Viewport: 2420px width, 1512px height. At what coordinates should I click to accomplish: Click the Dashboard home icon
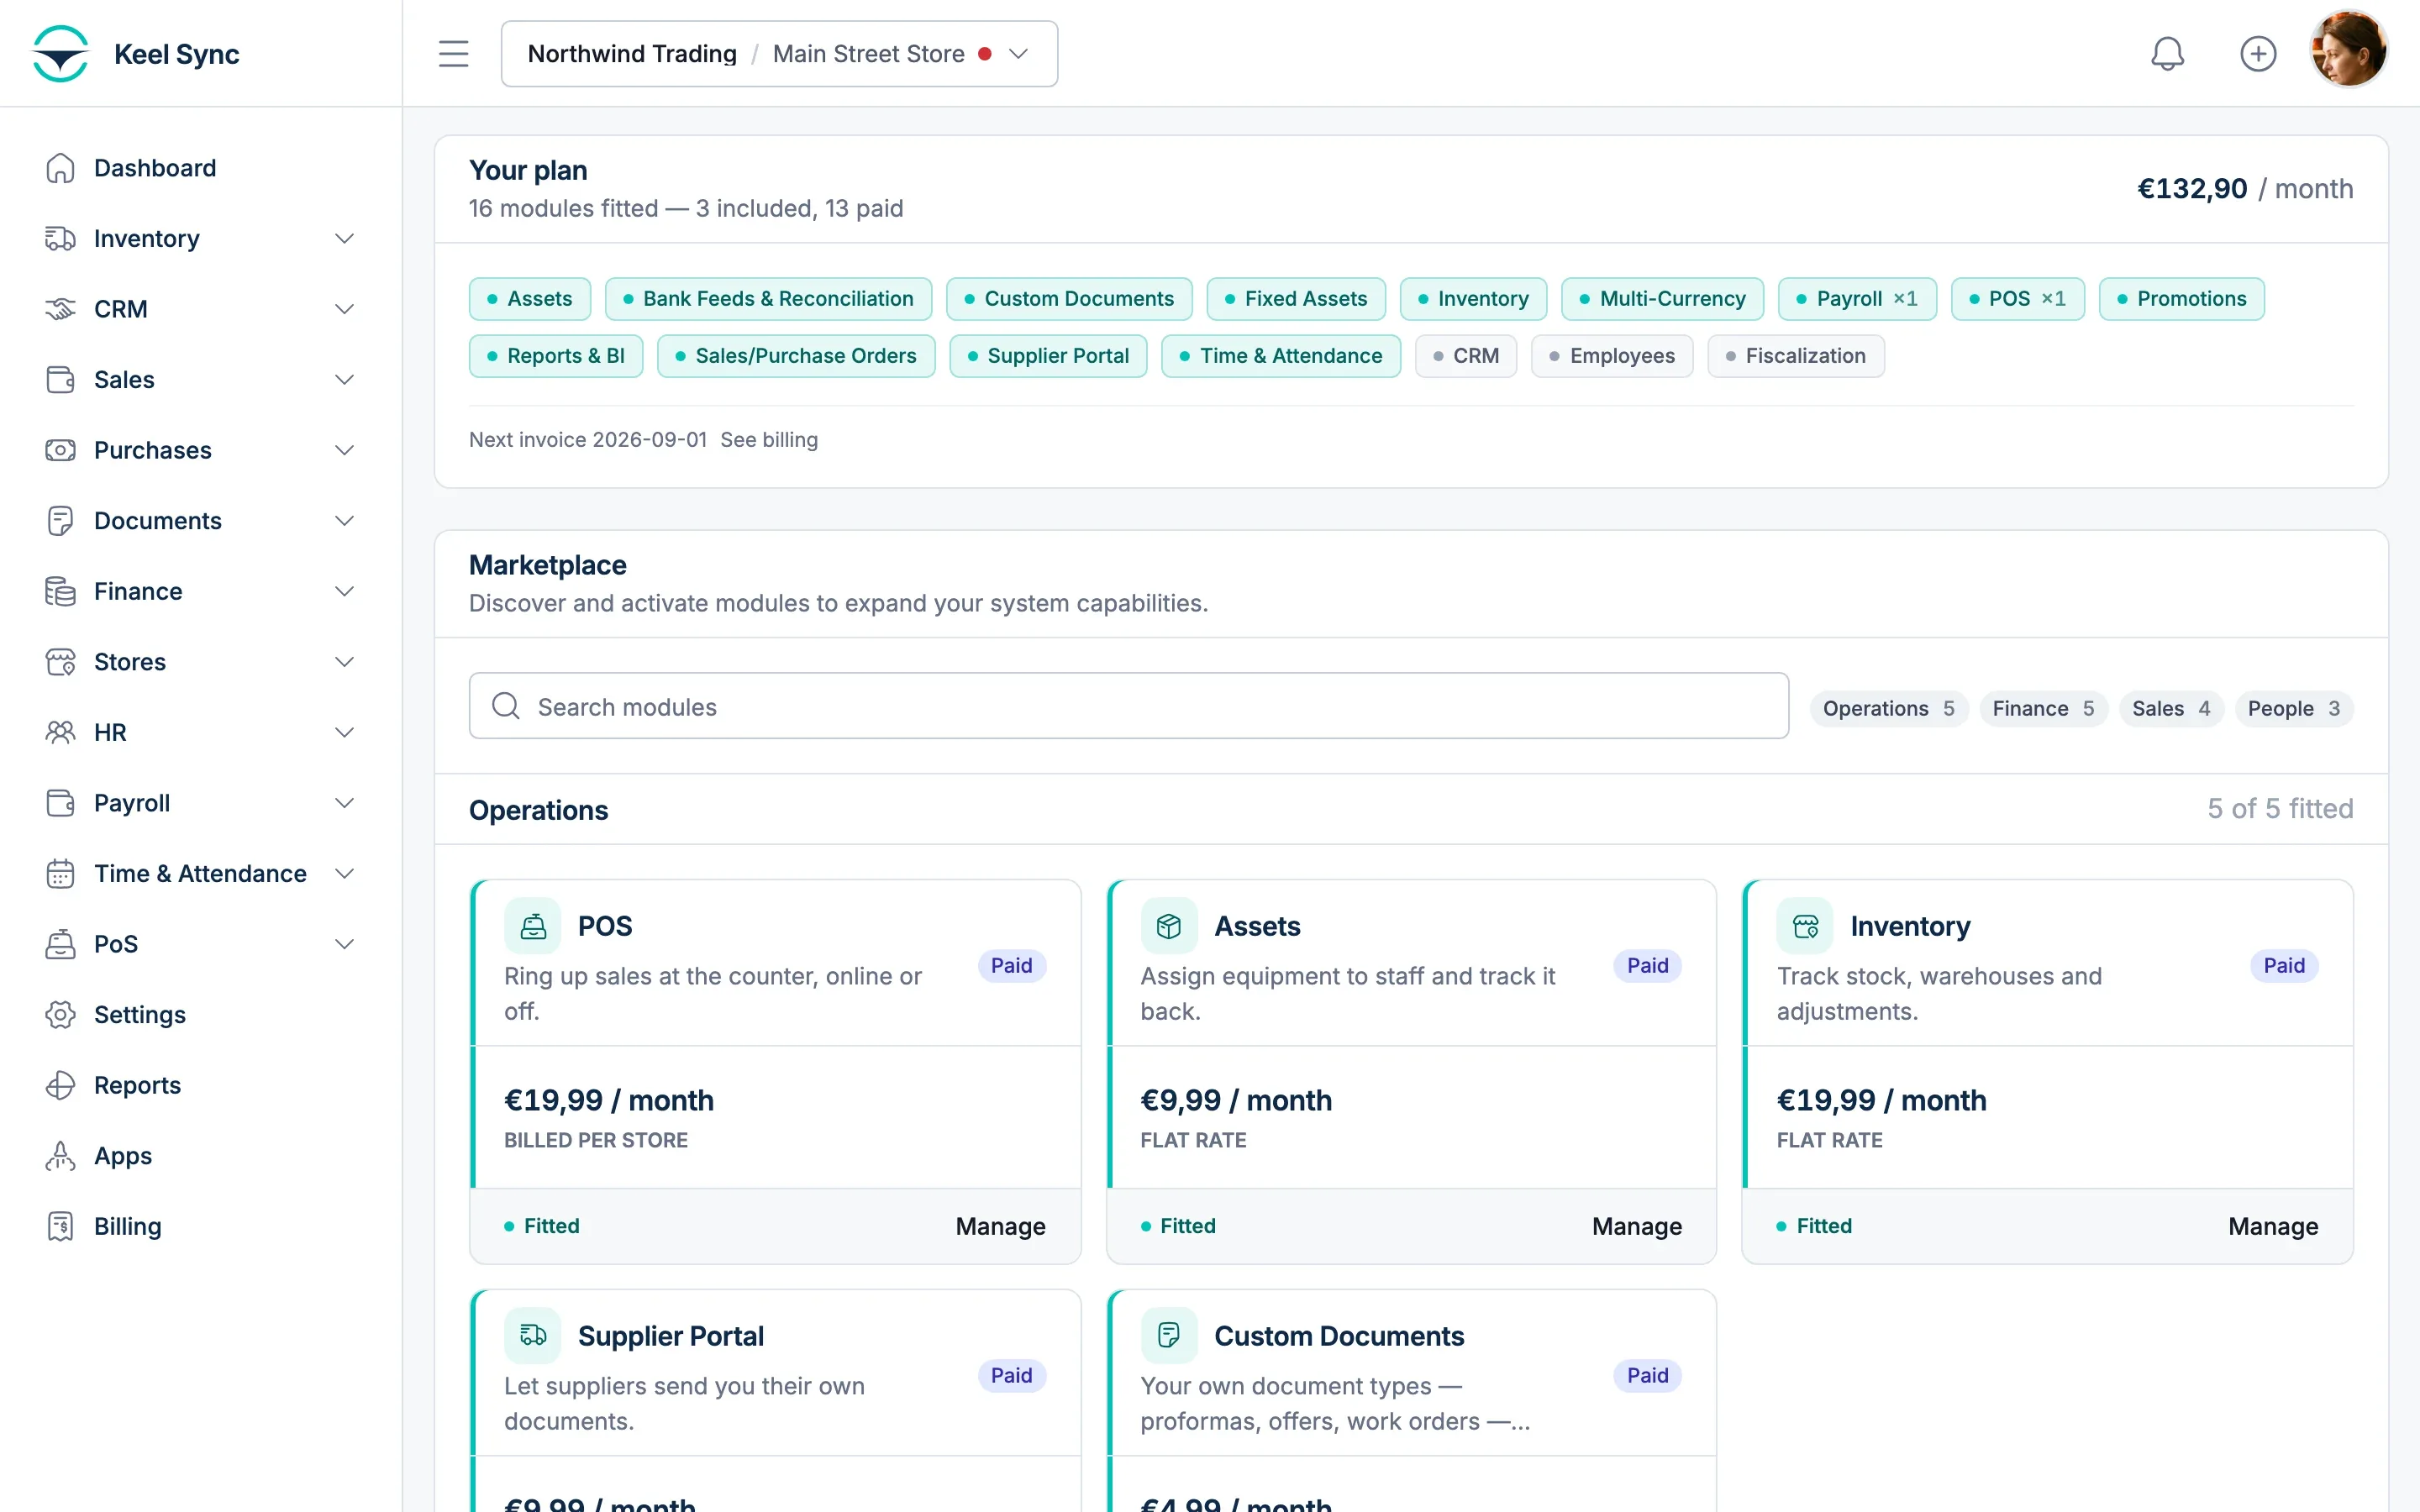(x=60, y=168)
